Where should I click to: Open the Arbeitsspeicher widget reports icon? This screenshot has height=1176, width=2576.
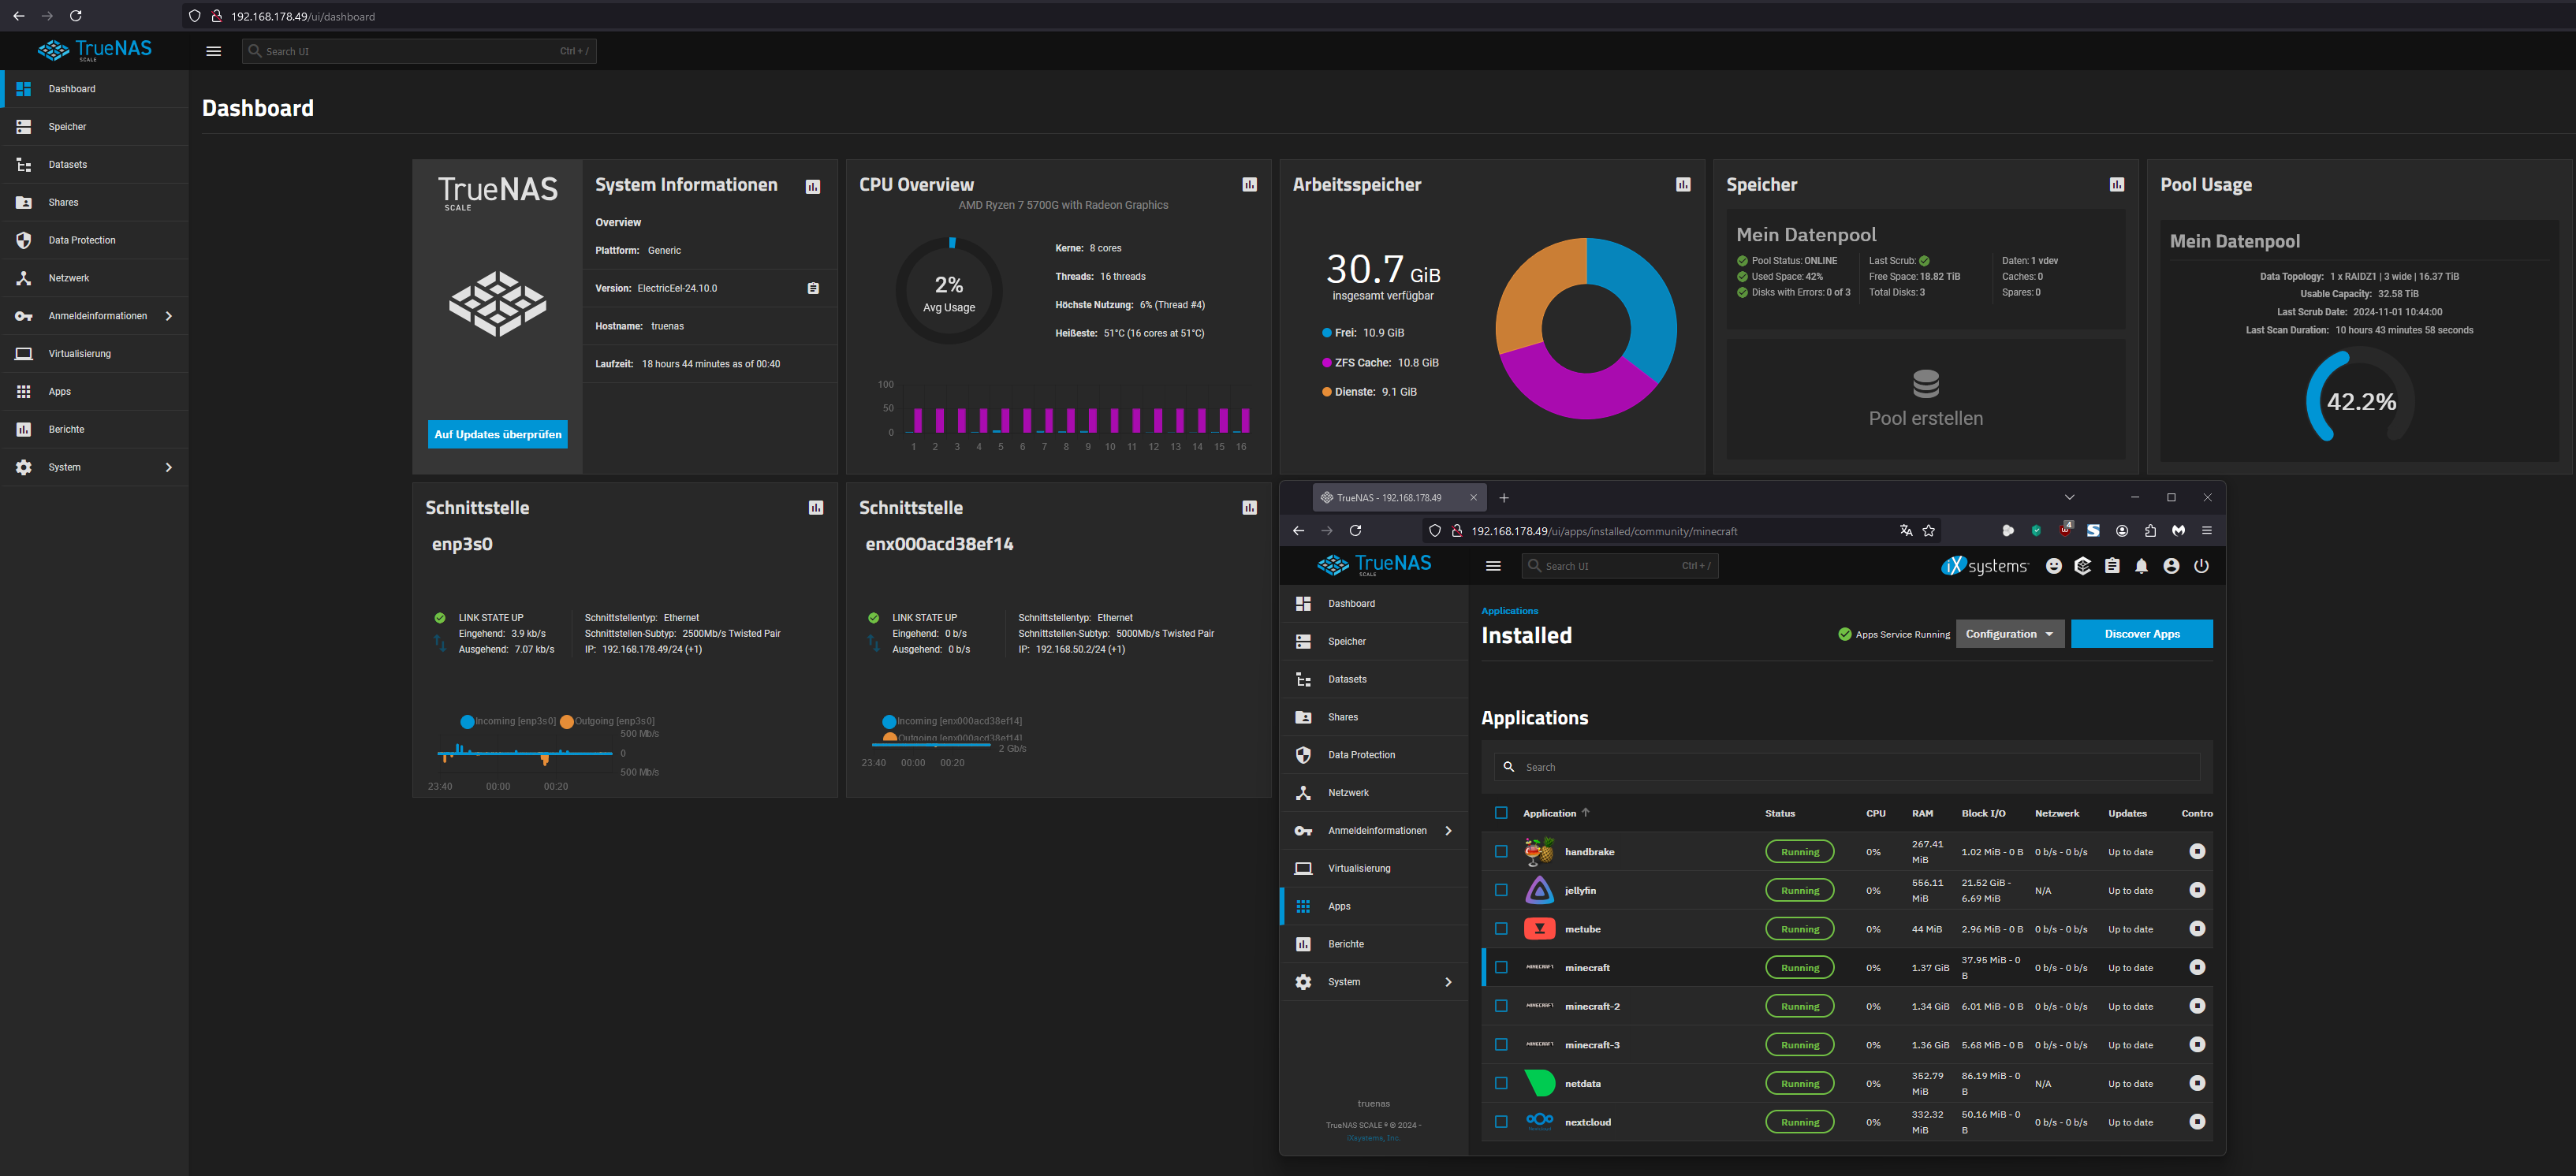click(x=1683, y=185)
